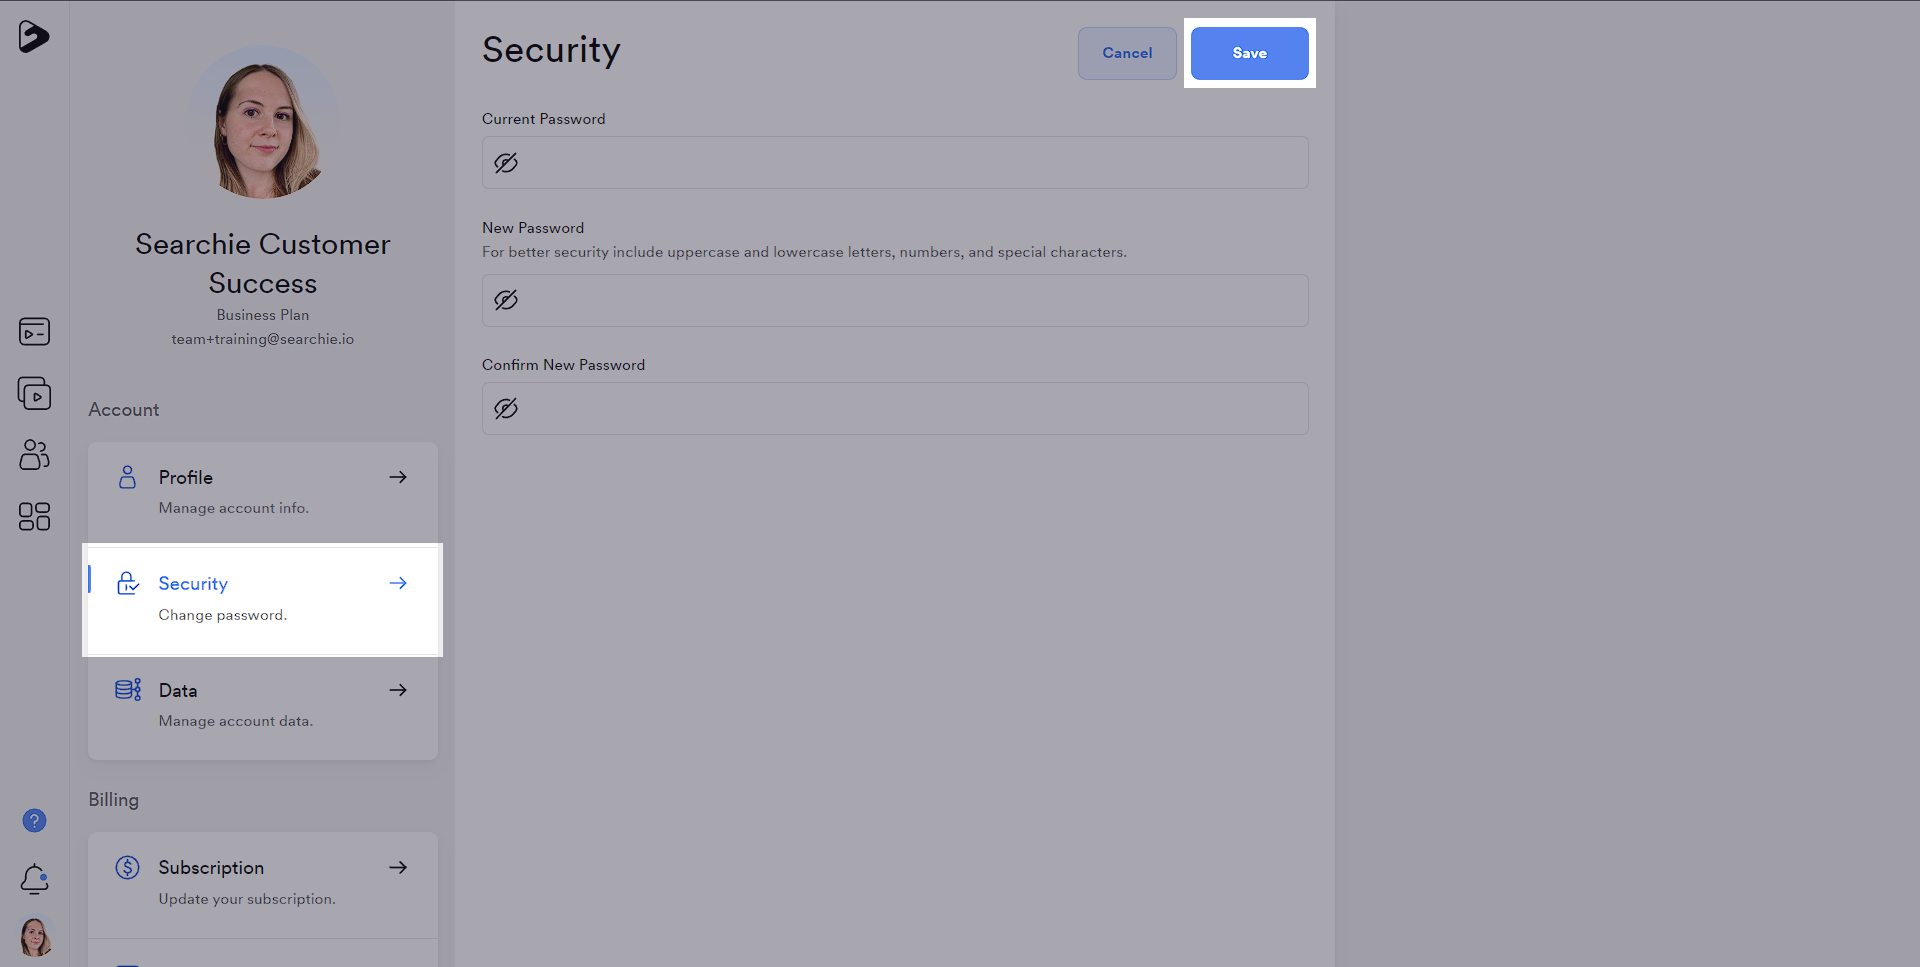Toggle visibility of New Password field
Screen dimensions: 1920x967
coord(506,300)
